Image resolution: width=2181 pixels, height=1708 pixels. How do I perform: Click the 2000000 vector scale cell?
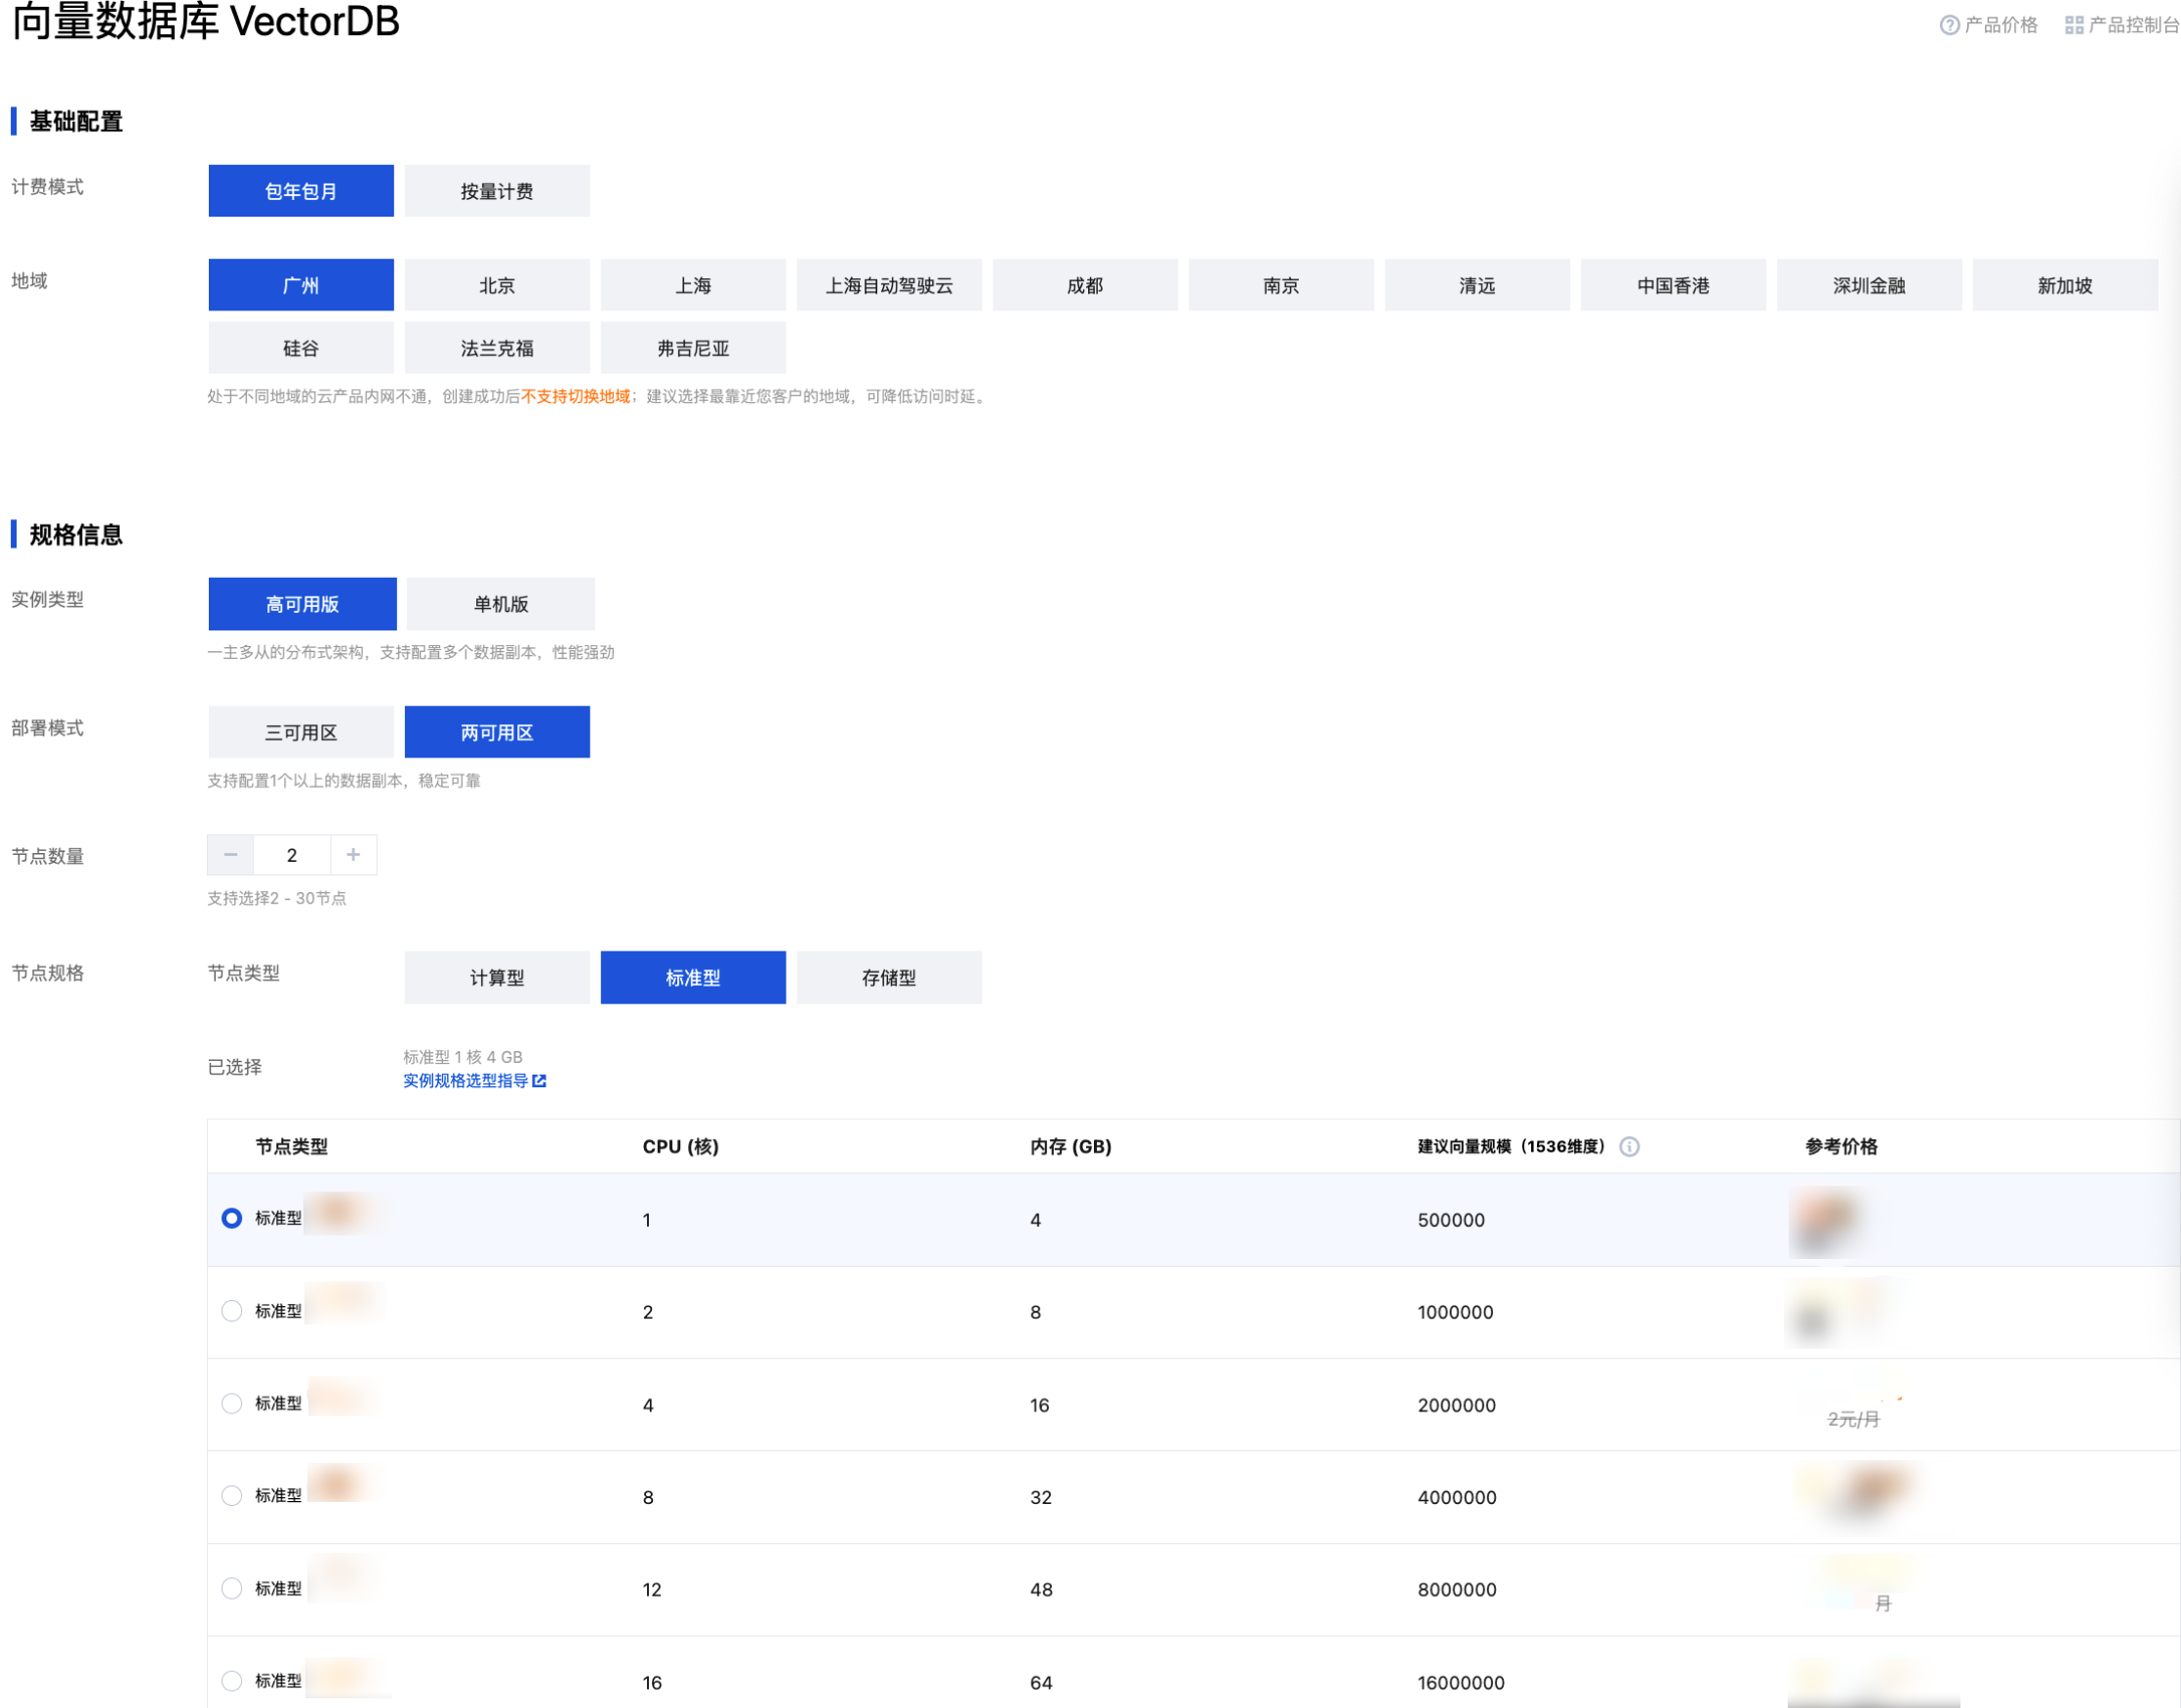(x=1456, y=1405)
